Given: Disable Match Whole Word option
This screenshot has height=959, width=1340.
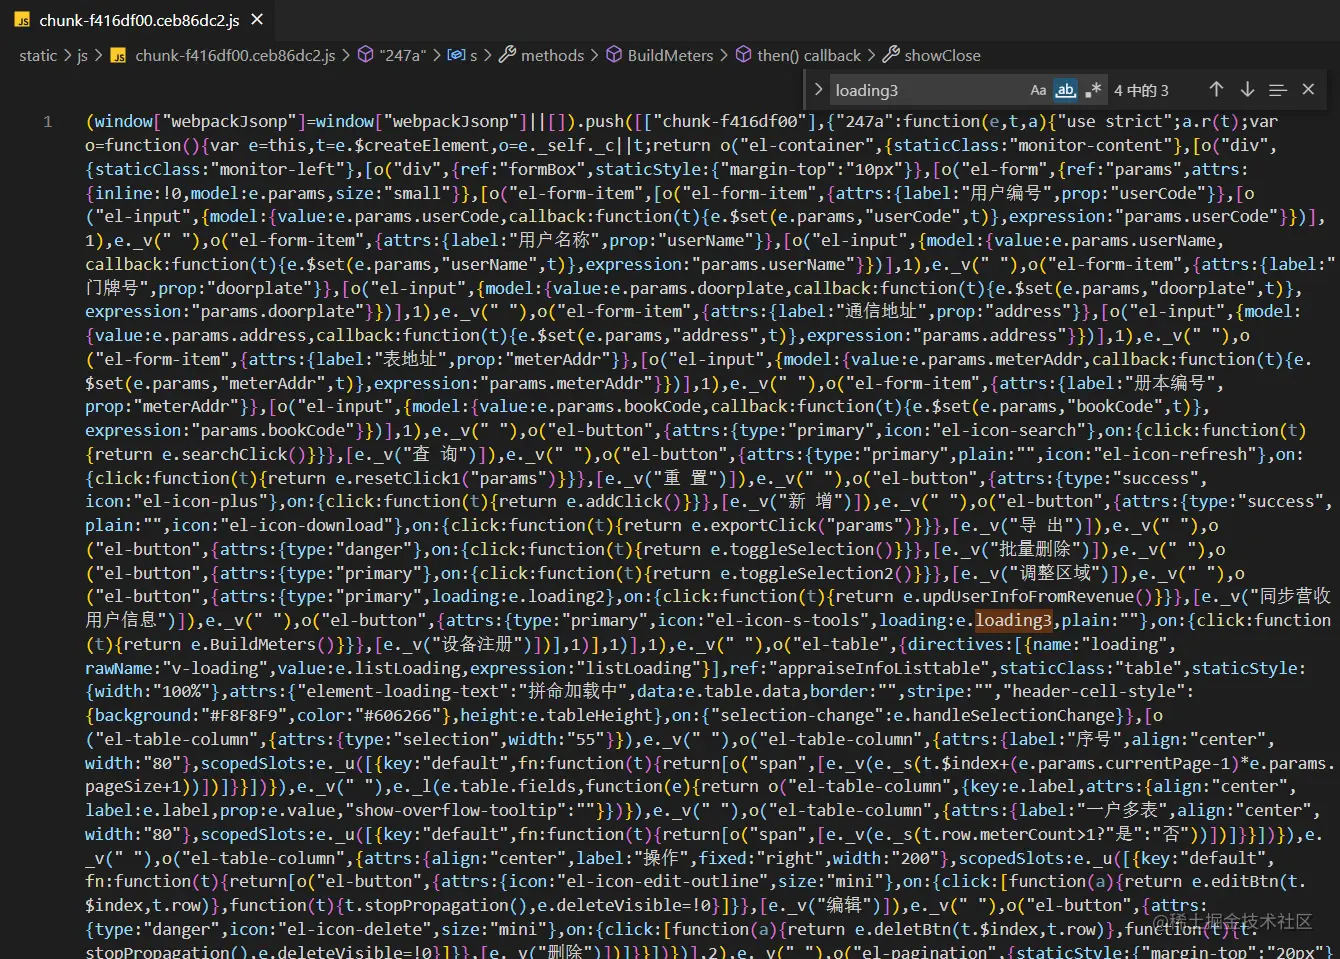Looking at the screenshot, I should tap(1065, 89).
